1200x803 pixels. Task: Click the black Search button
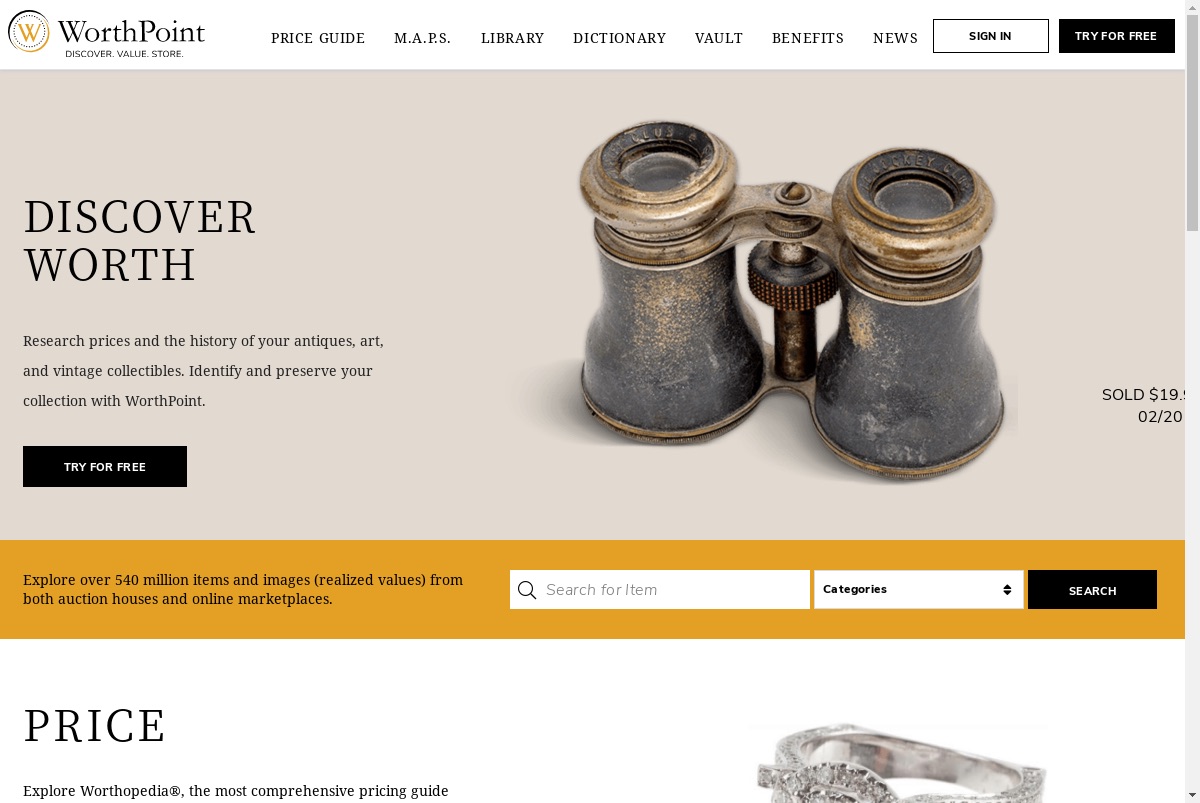(1092, 590)
